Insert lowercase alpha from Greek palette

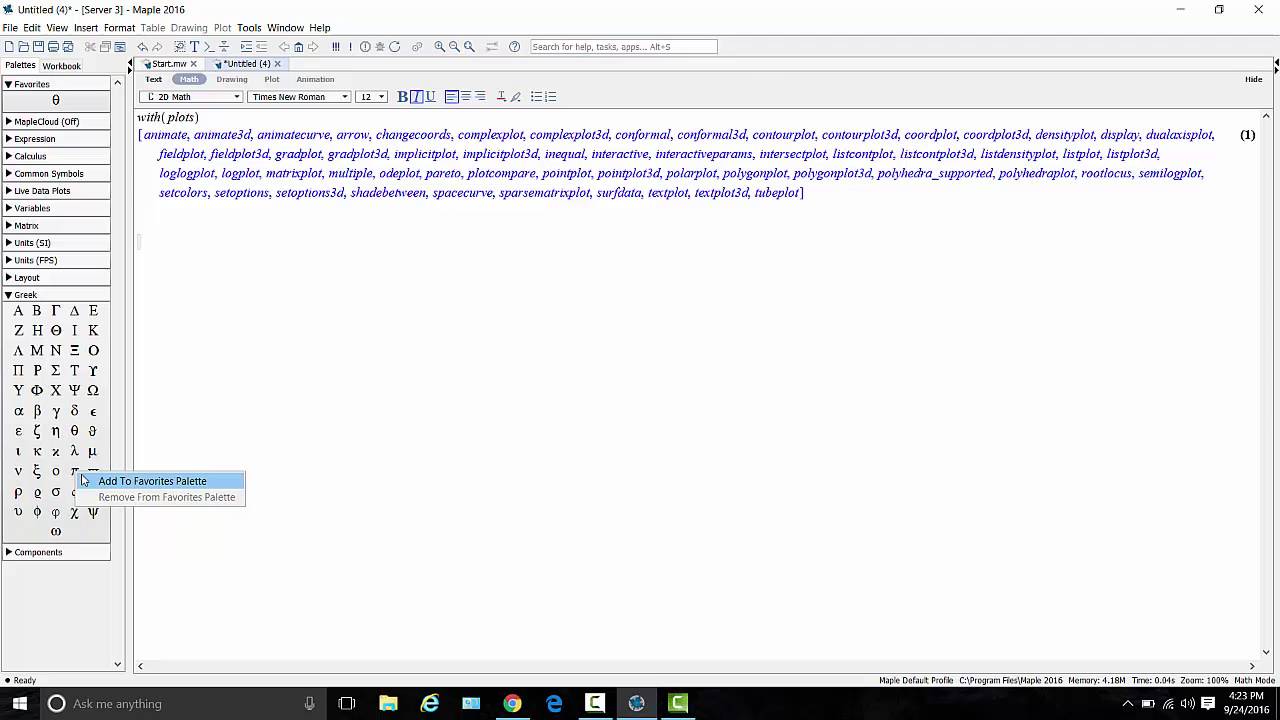(18, 411)
